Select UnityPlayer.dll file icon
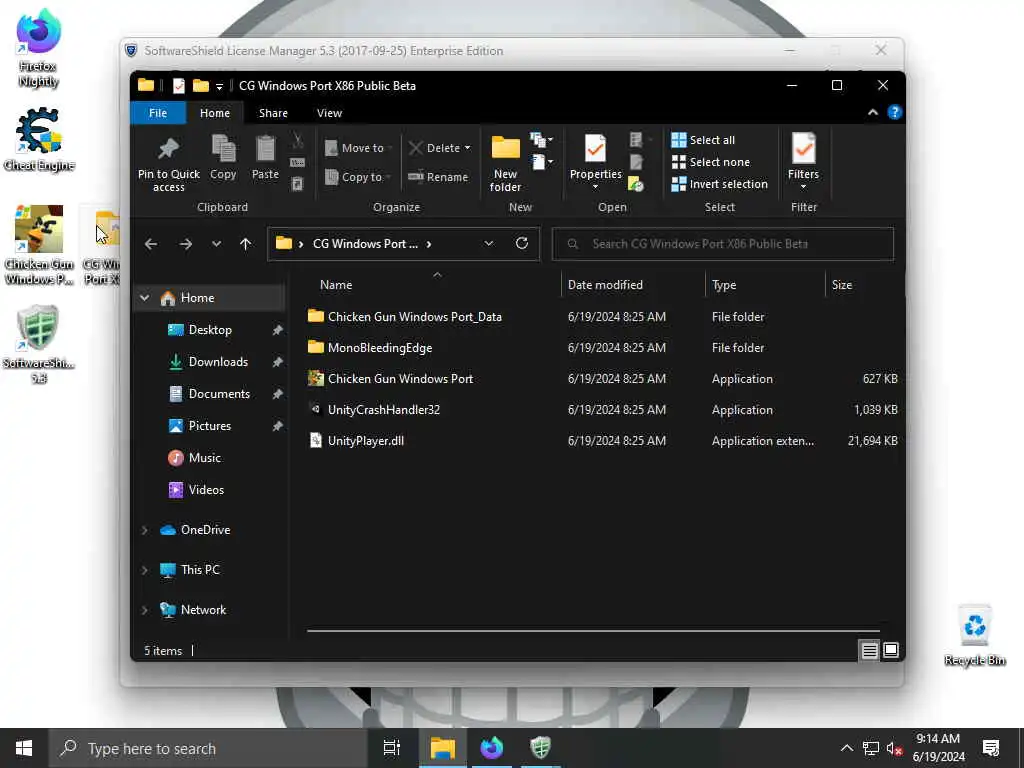 pos(316,441)
